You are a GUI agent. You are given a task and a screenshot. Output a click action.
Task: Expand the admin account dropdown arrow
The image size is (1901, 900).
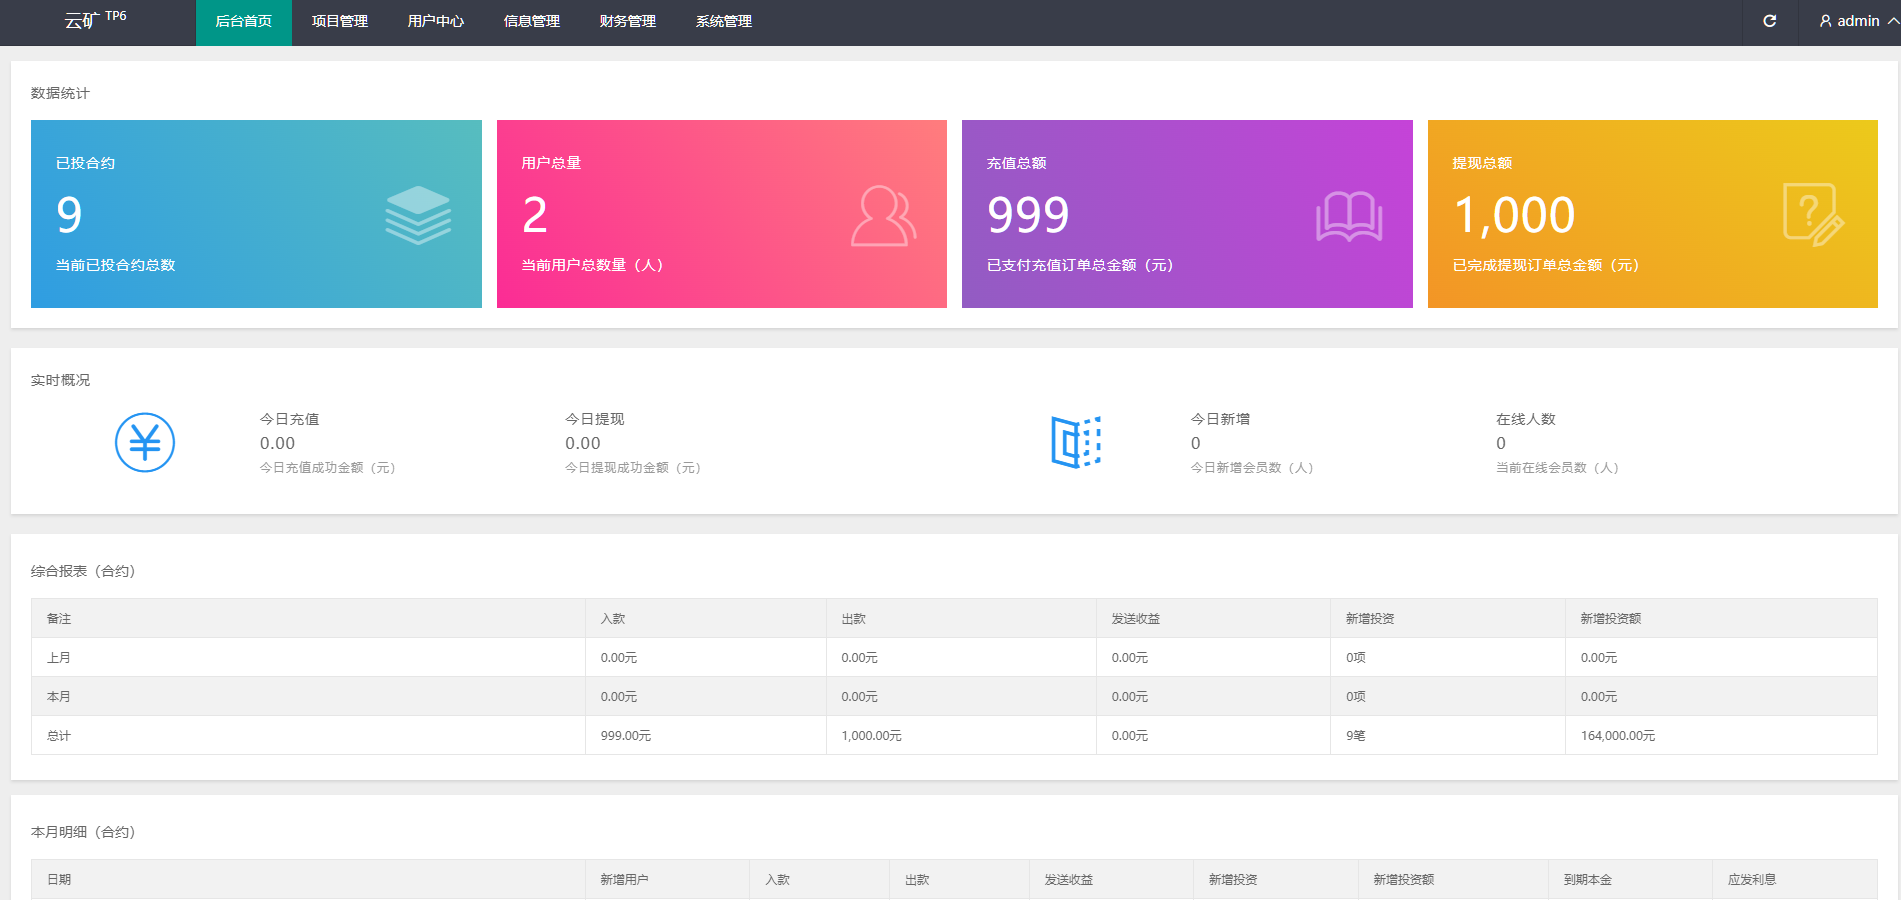click(x=1892, y=21)
